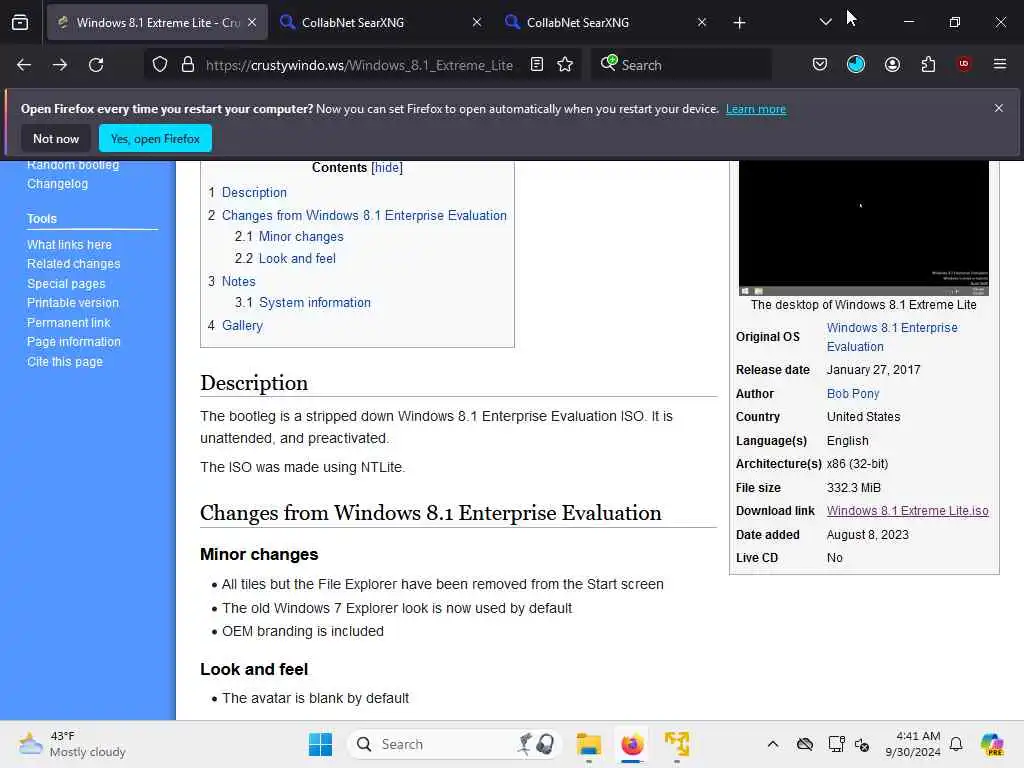Click the browser Search box

680,65
